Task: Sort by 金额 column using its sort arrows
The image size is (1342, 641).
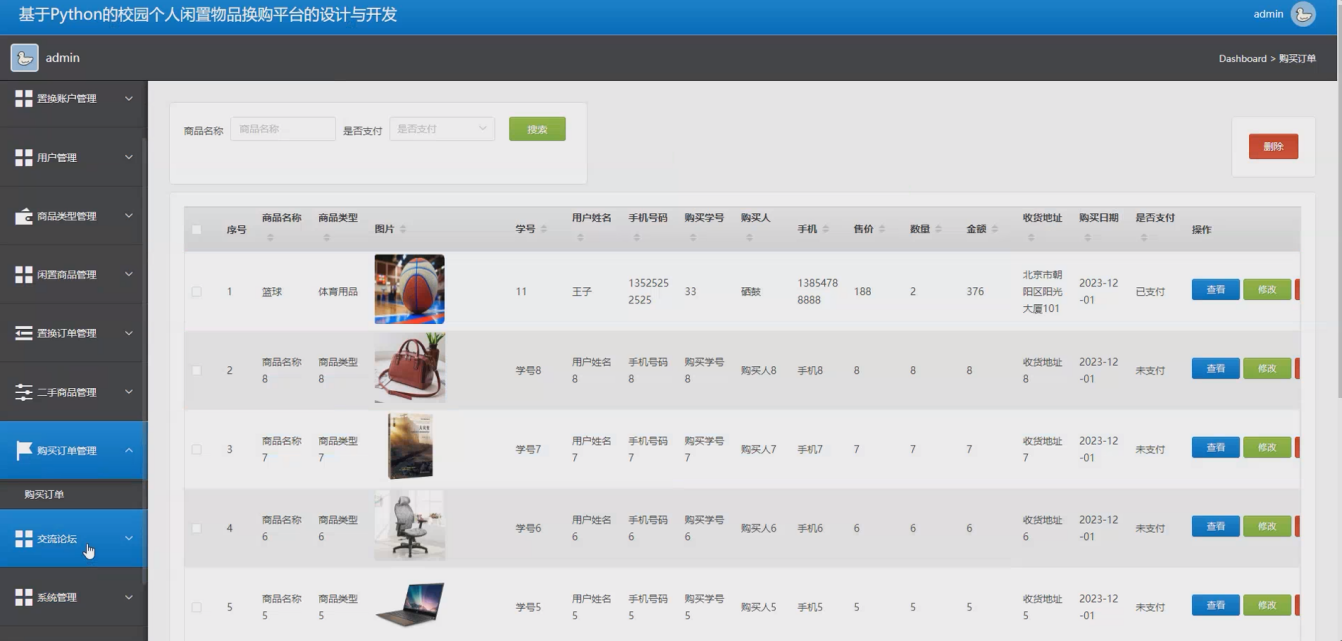Action: [995, 229]
